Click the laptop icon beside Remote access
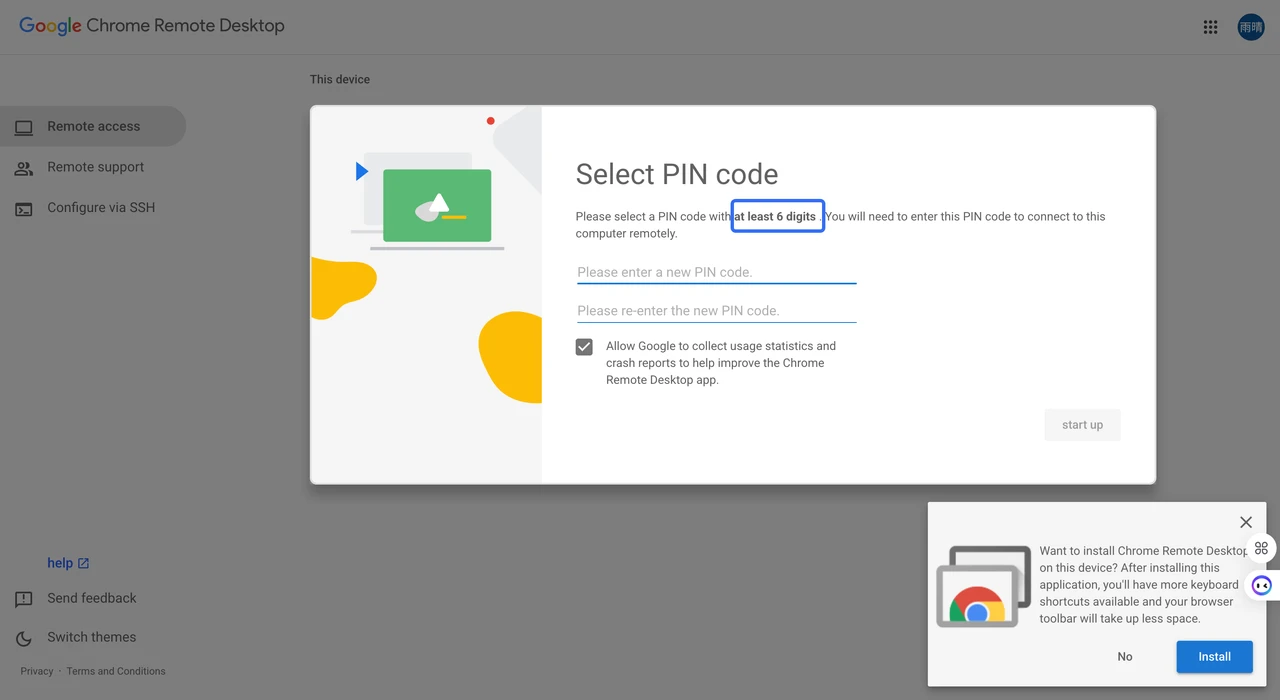 (24, 127)
